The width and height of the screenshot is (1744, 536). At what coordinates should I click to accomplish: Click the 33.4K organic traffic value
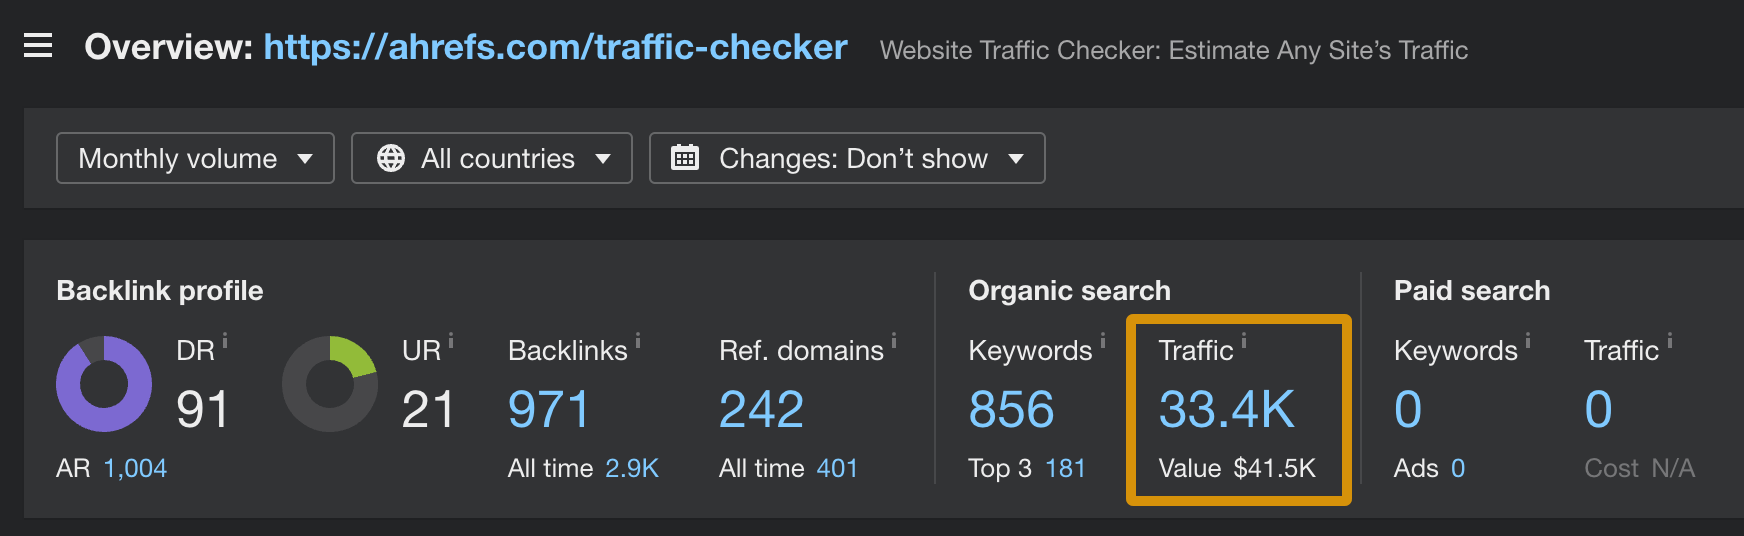click(x=1227, y=410)
